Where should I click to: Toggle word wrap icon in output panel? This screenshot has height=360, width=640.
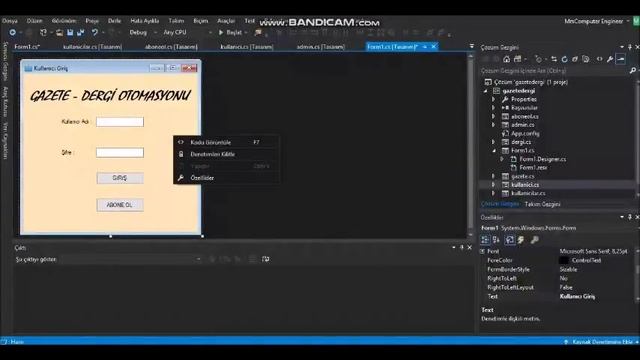(x=266, y=259)
